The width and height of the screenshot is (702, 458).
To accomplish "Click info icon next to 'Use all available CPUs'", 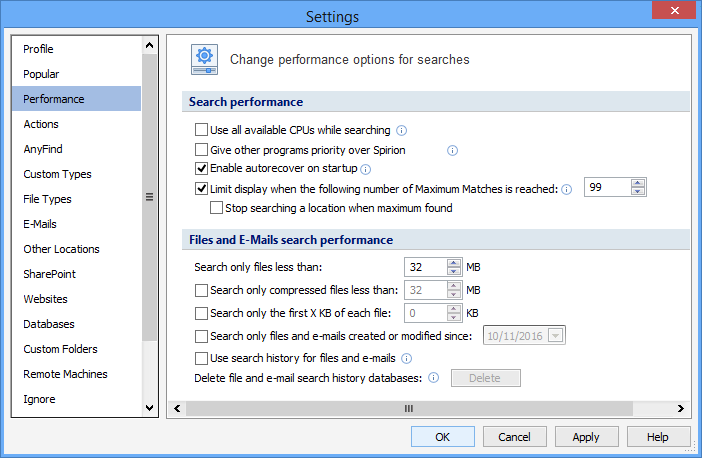I will 401,130.
